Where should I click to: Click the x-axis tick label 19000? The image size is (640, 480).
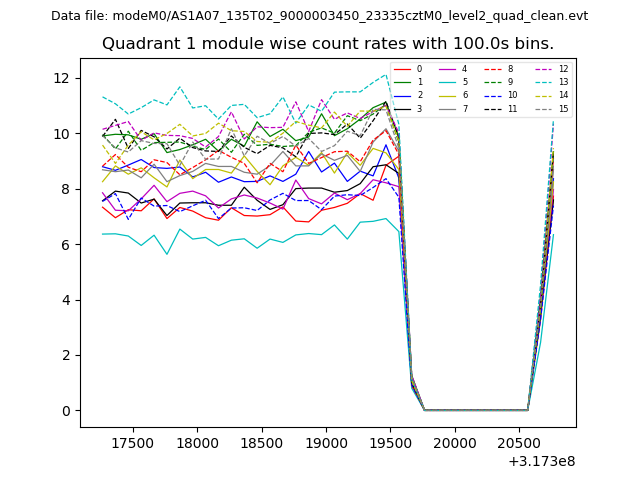326,443
